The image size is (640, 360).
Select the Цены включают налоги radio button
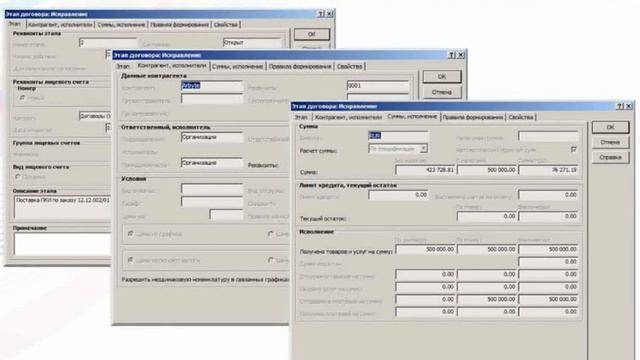click(x=131, y=260)
